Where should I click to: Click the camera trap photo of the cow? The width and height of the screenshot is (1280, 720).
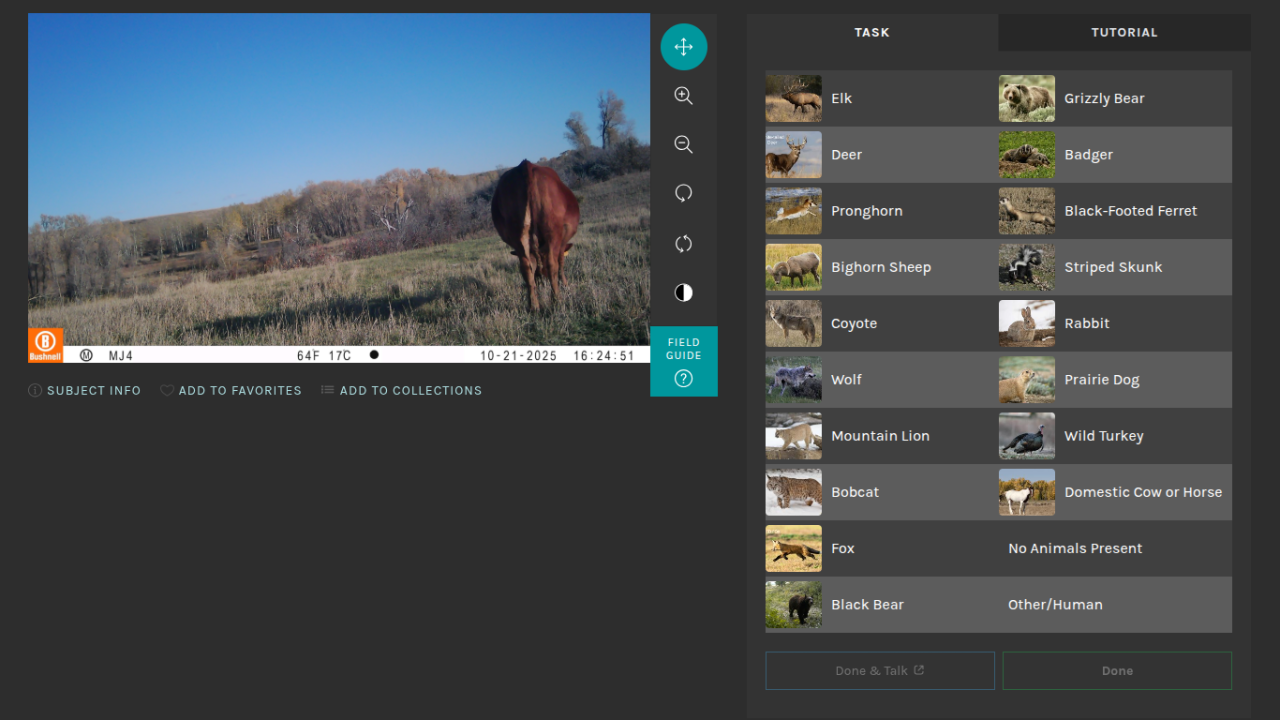(339, 188)
